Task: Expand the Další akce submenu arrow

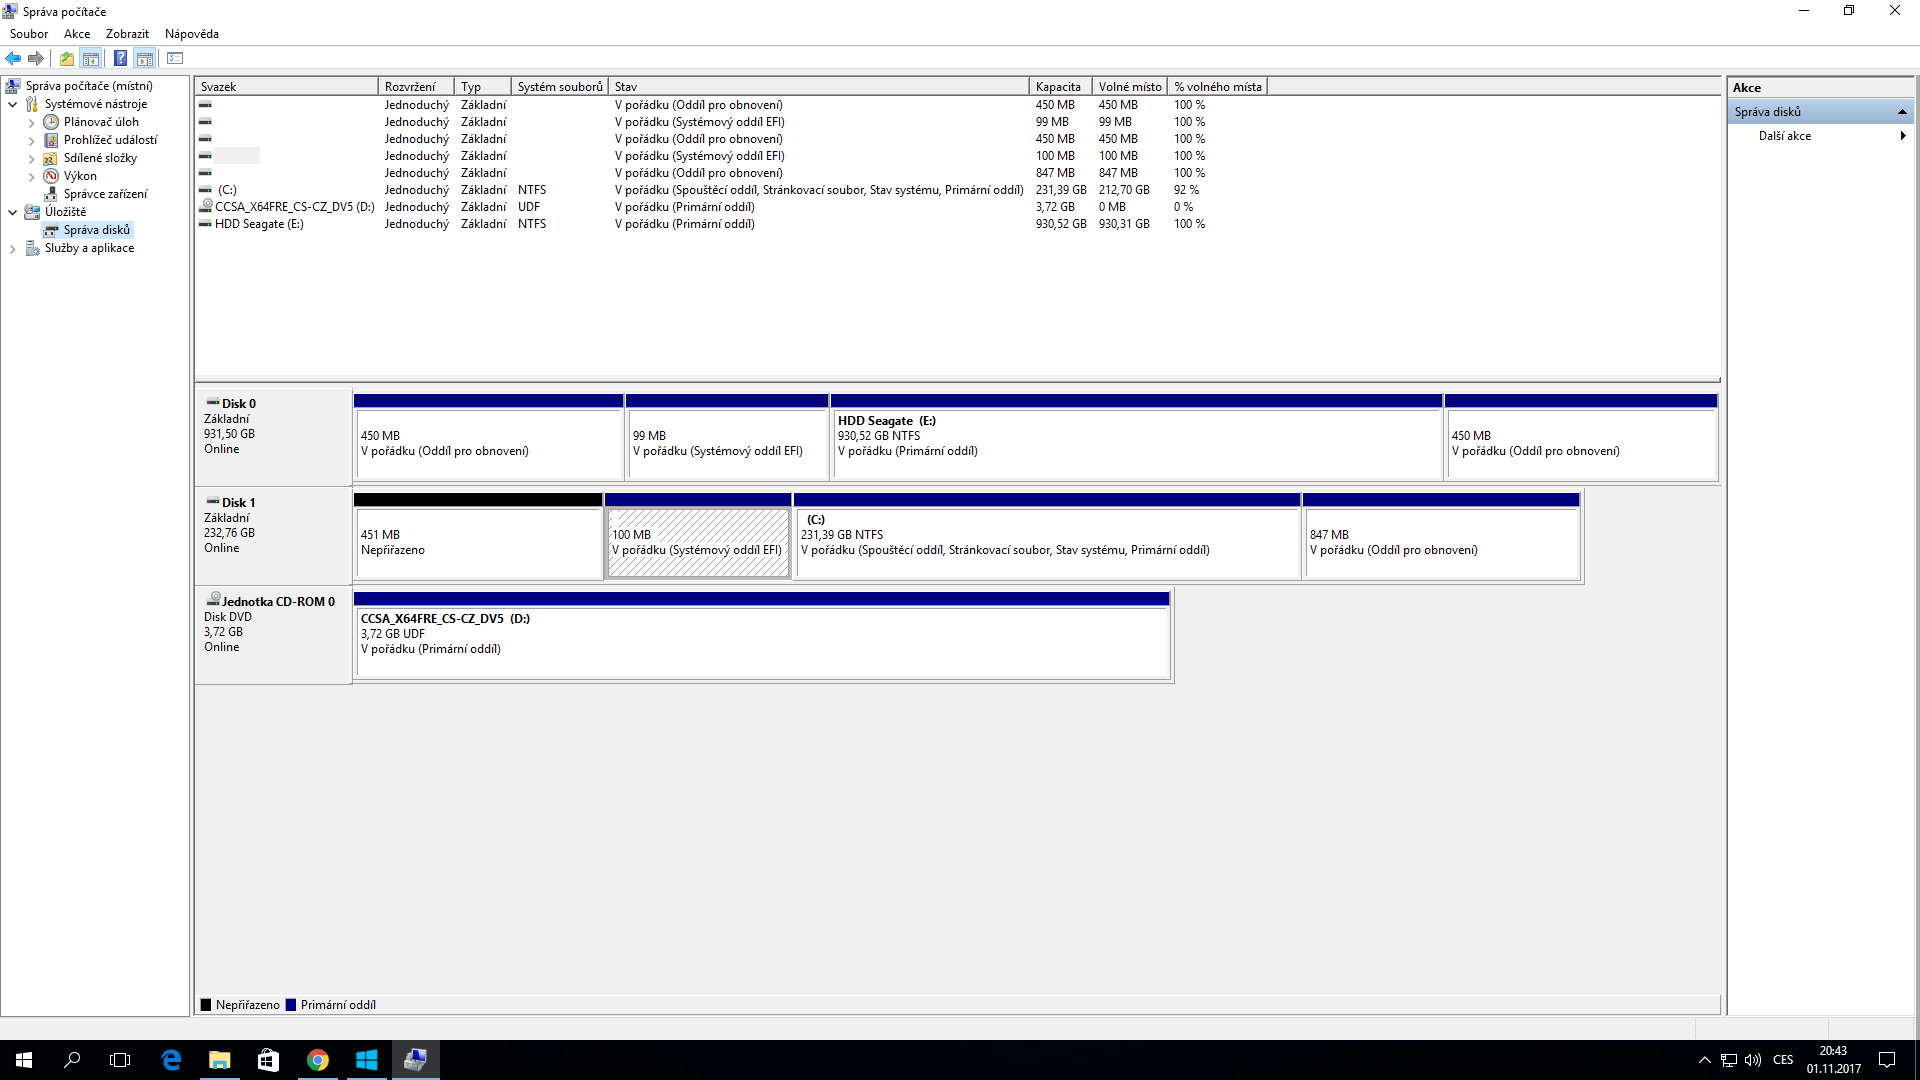Action: pos(1902,136)
